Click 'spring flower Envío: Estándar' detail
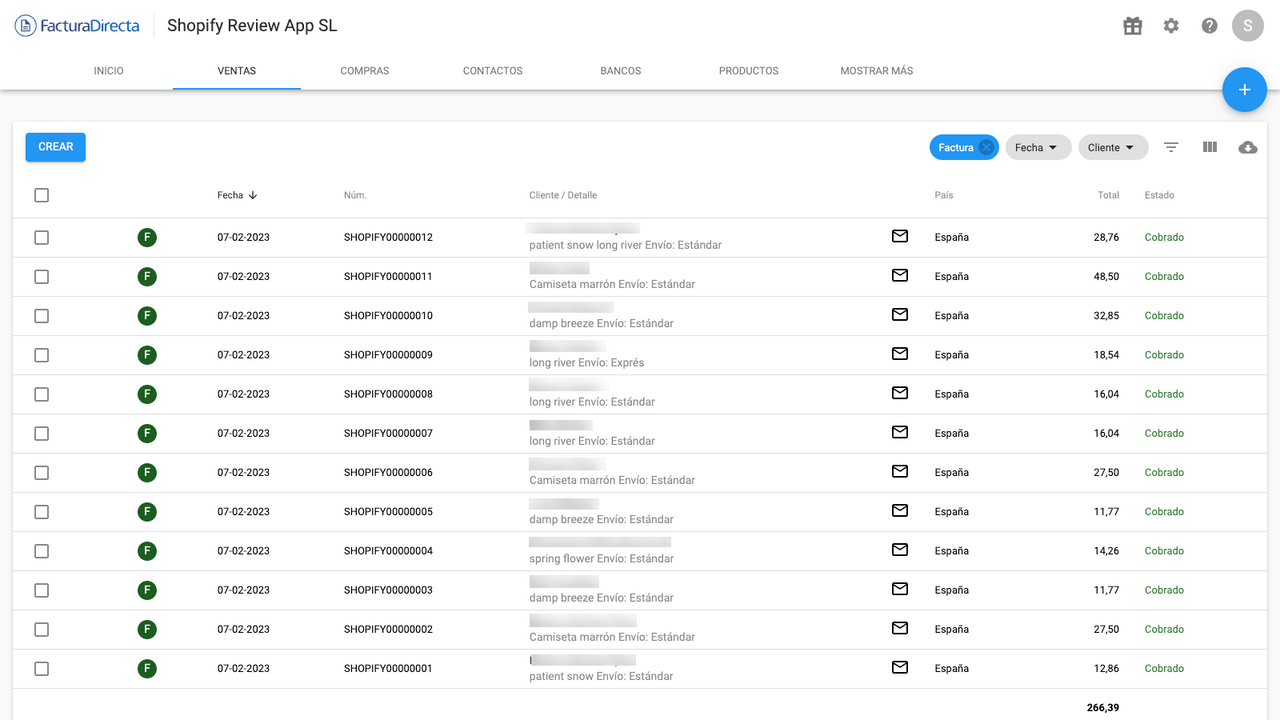The width and height of the screenshot is (1280, 720). 601,559
